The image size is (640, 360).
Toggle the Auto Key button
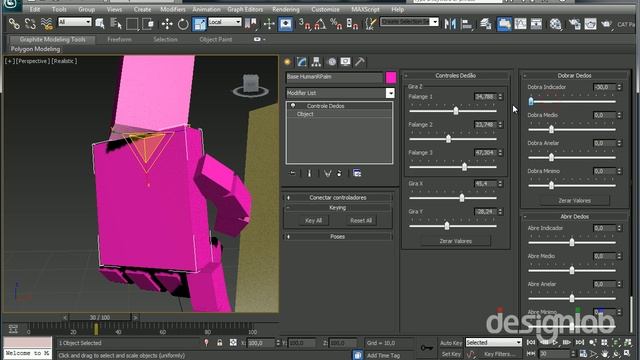pyautogui.click(x=451, y=343)
